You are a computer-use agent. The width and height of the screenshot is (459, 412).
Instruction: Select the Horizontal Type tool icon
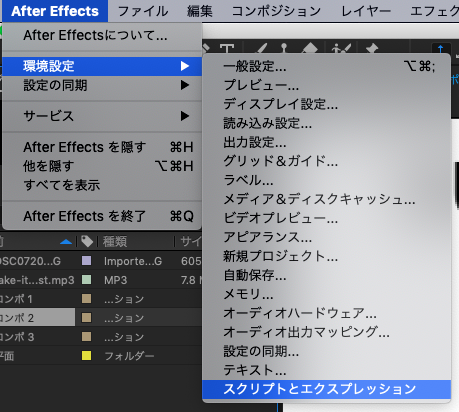[227, 49]
